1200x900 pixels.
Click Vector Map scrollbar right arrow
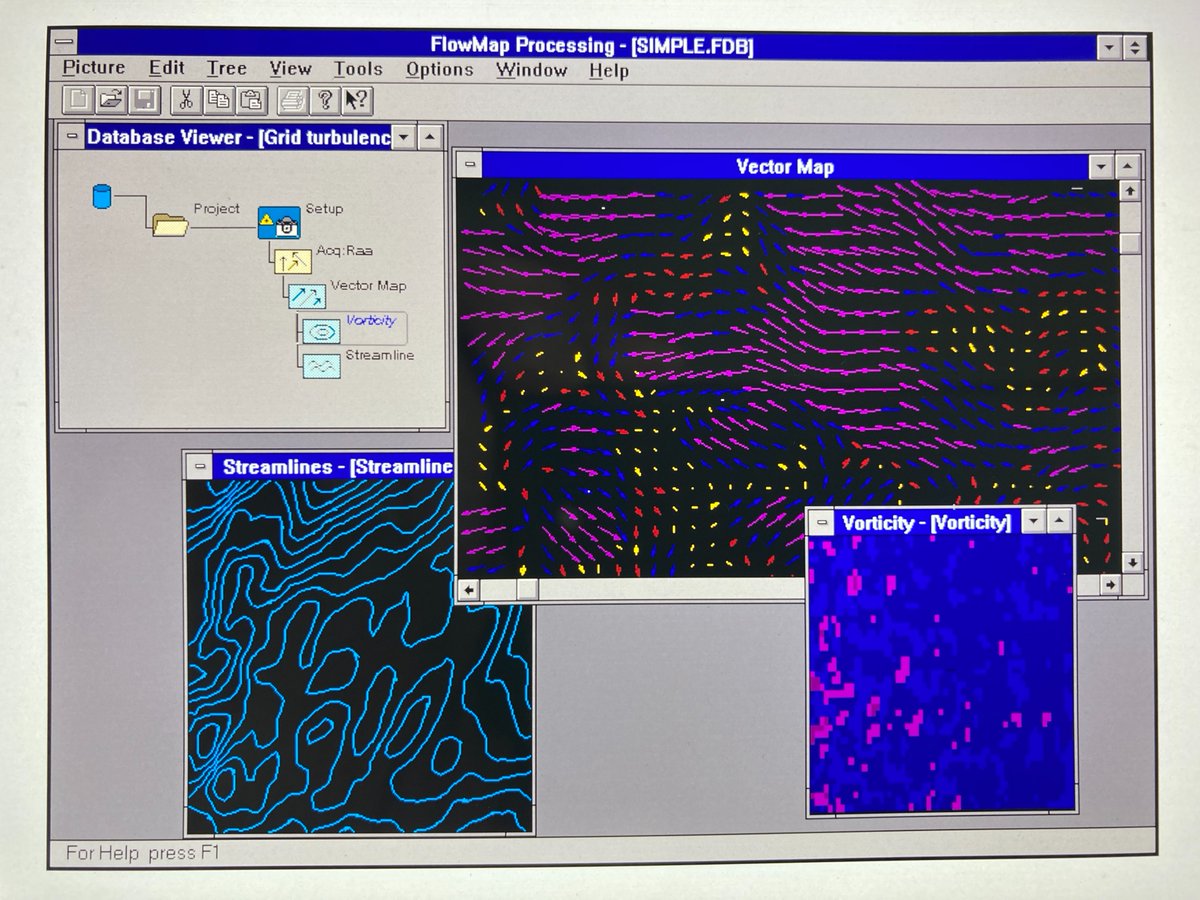pyautogui.click(x=1110, y=586)
